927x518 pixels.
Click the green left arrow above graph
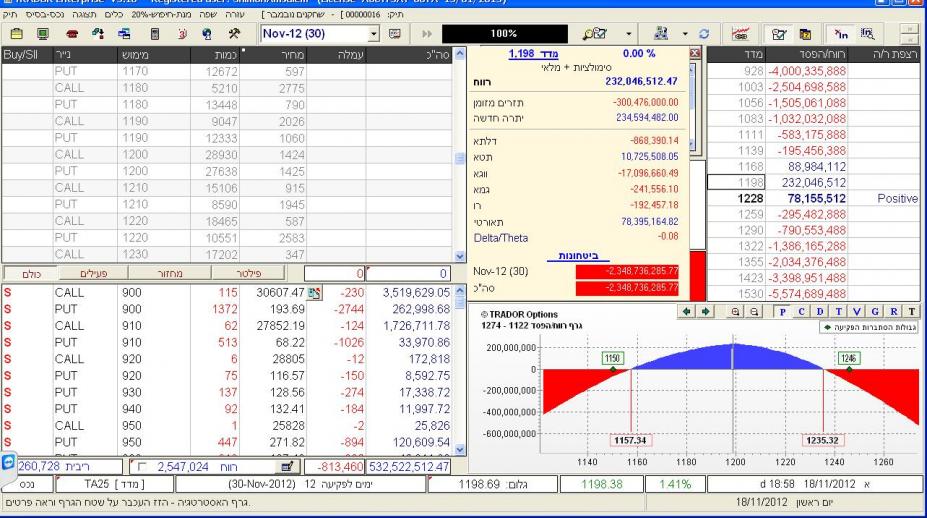tap(686, 312)
